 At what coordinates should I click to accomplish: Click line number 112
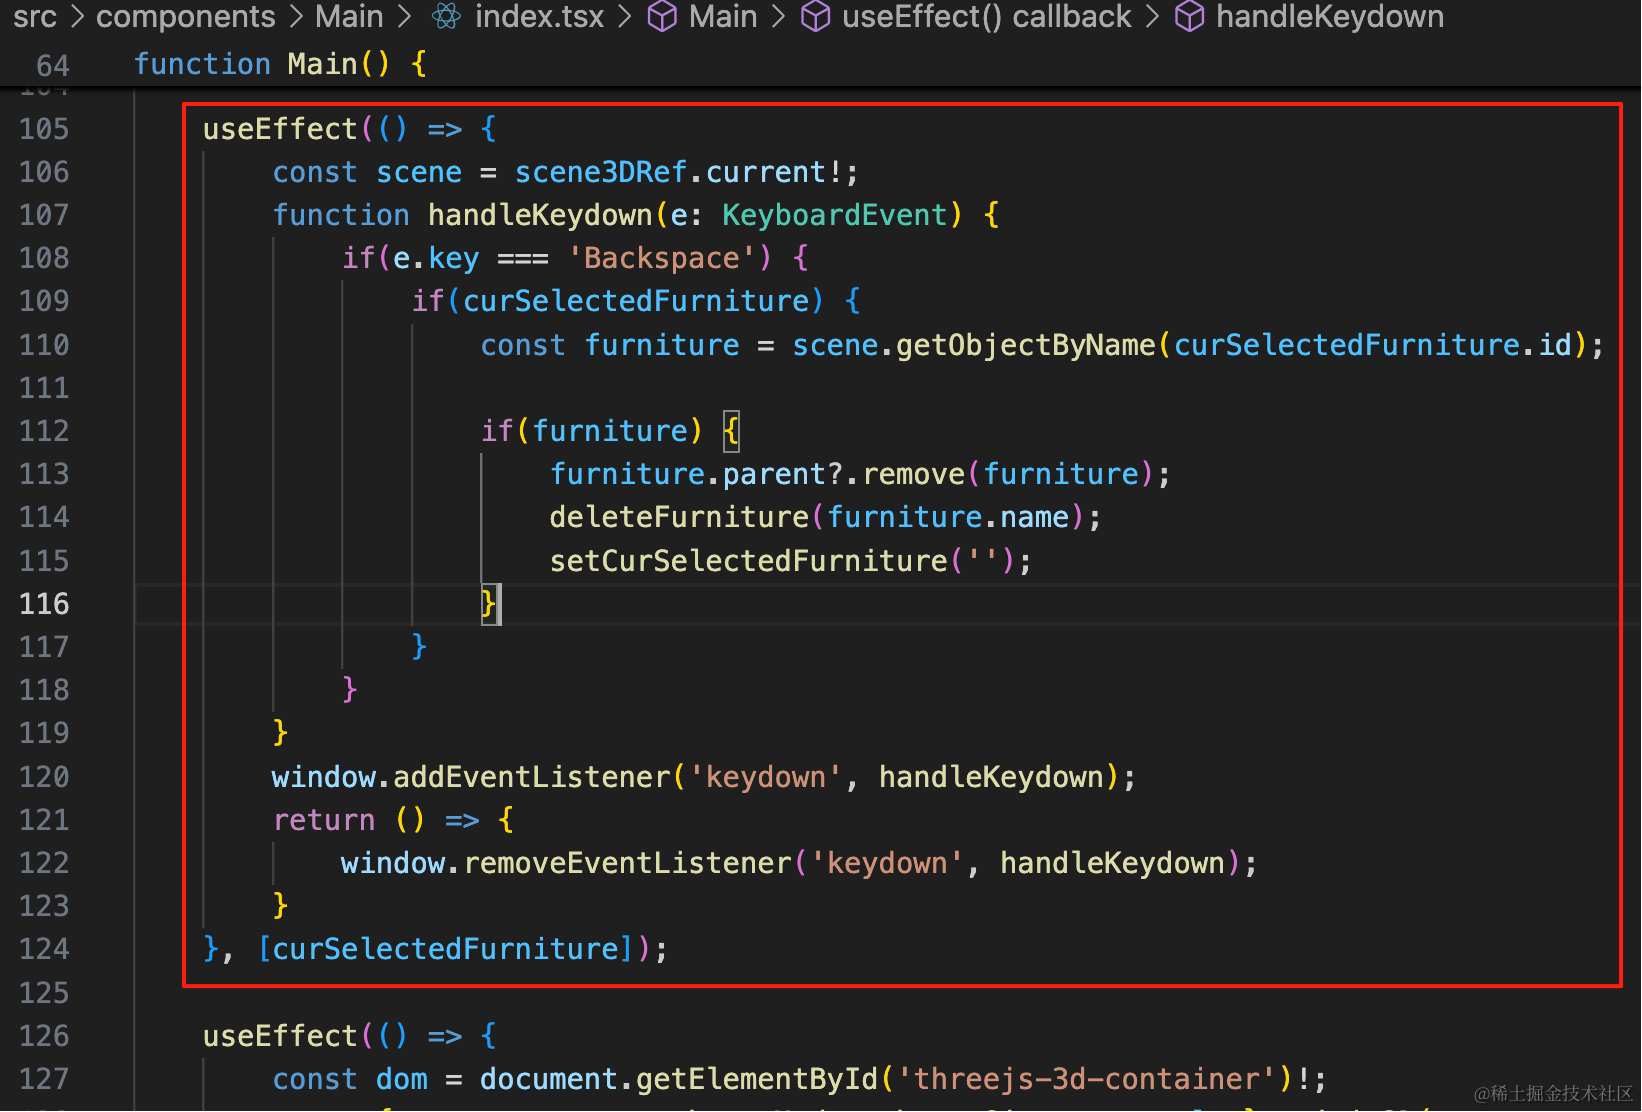coord(44,431)
